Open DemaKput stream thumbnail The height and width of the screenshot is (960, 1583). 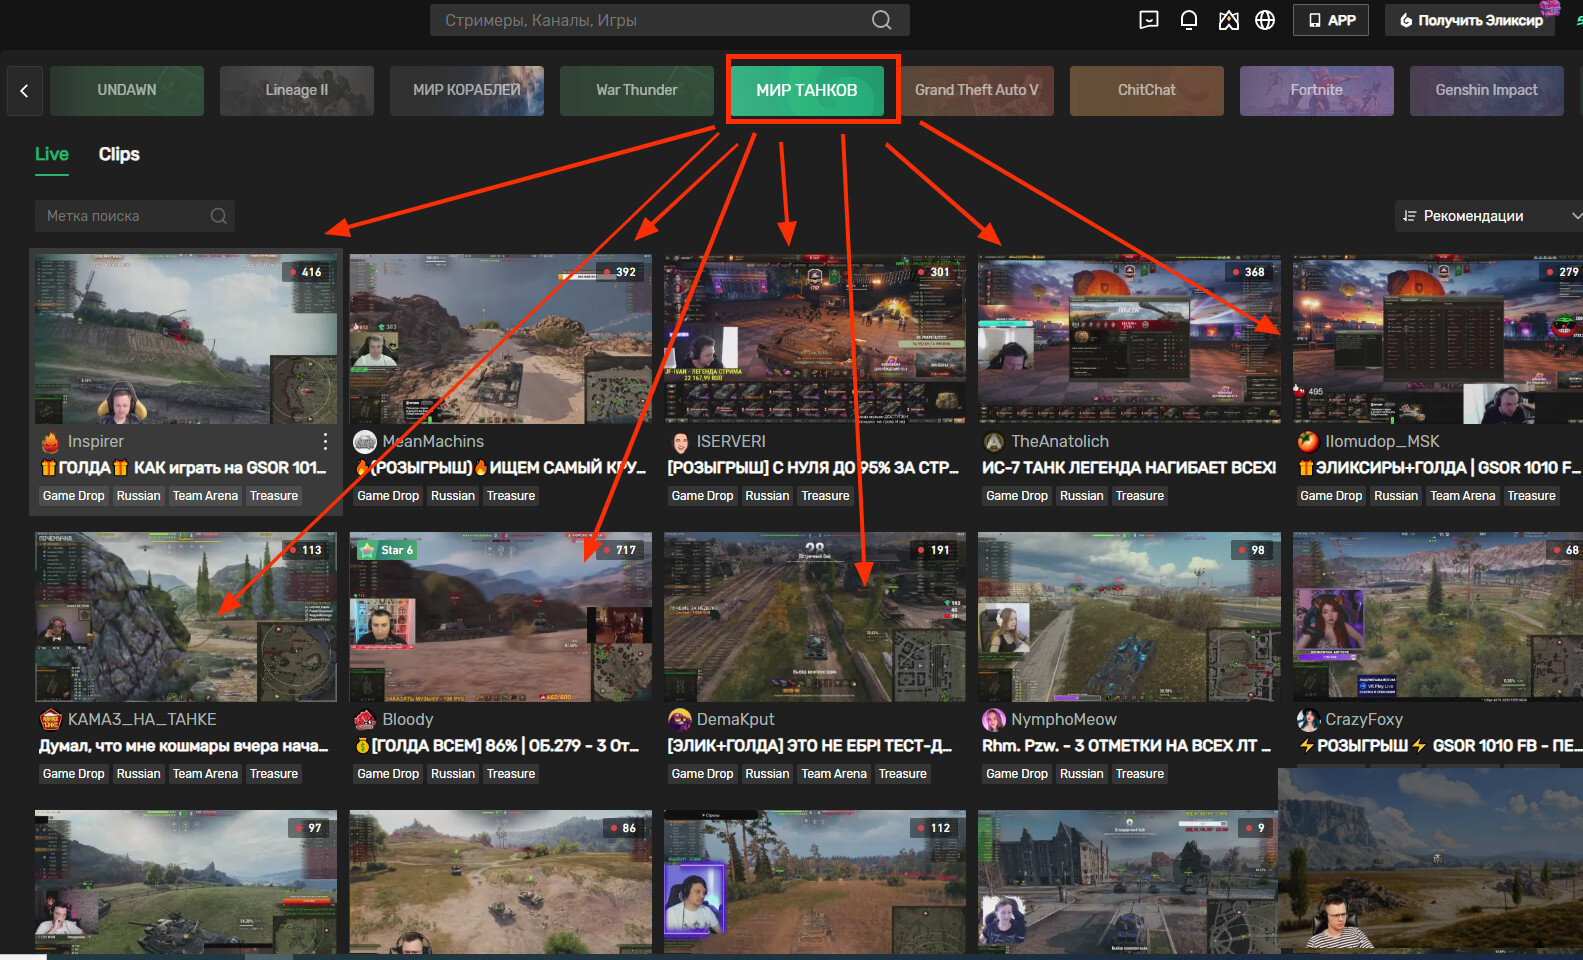[x=815, y=617]
